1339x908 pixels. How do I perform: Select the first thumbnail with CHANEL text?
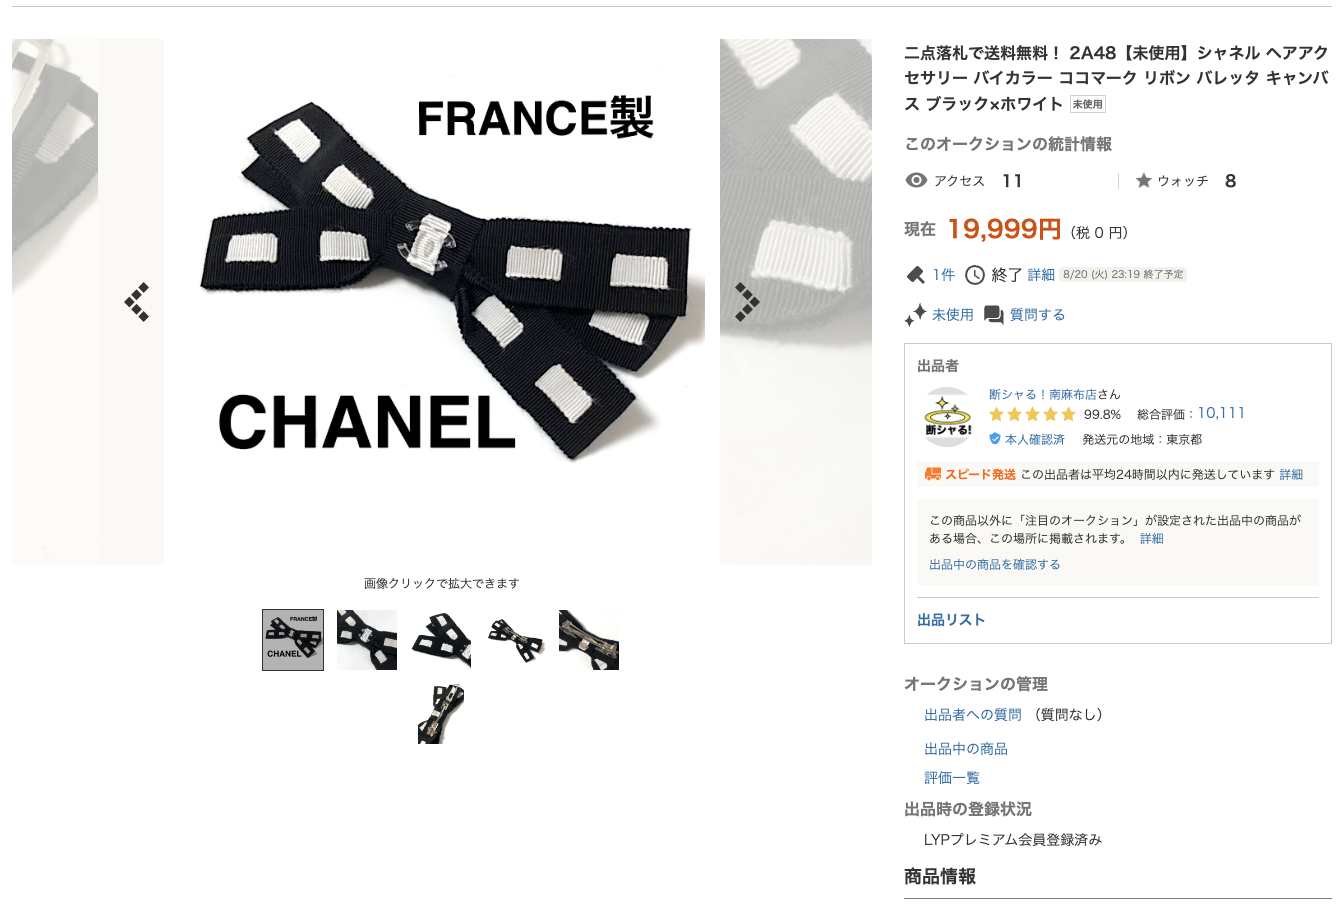(x=293, y=640)
